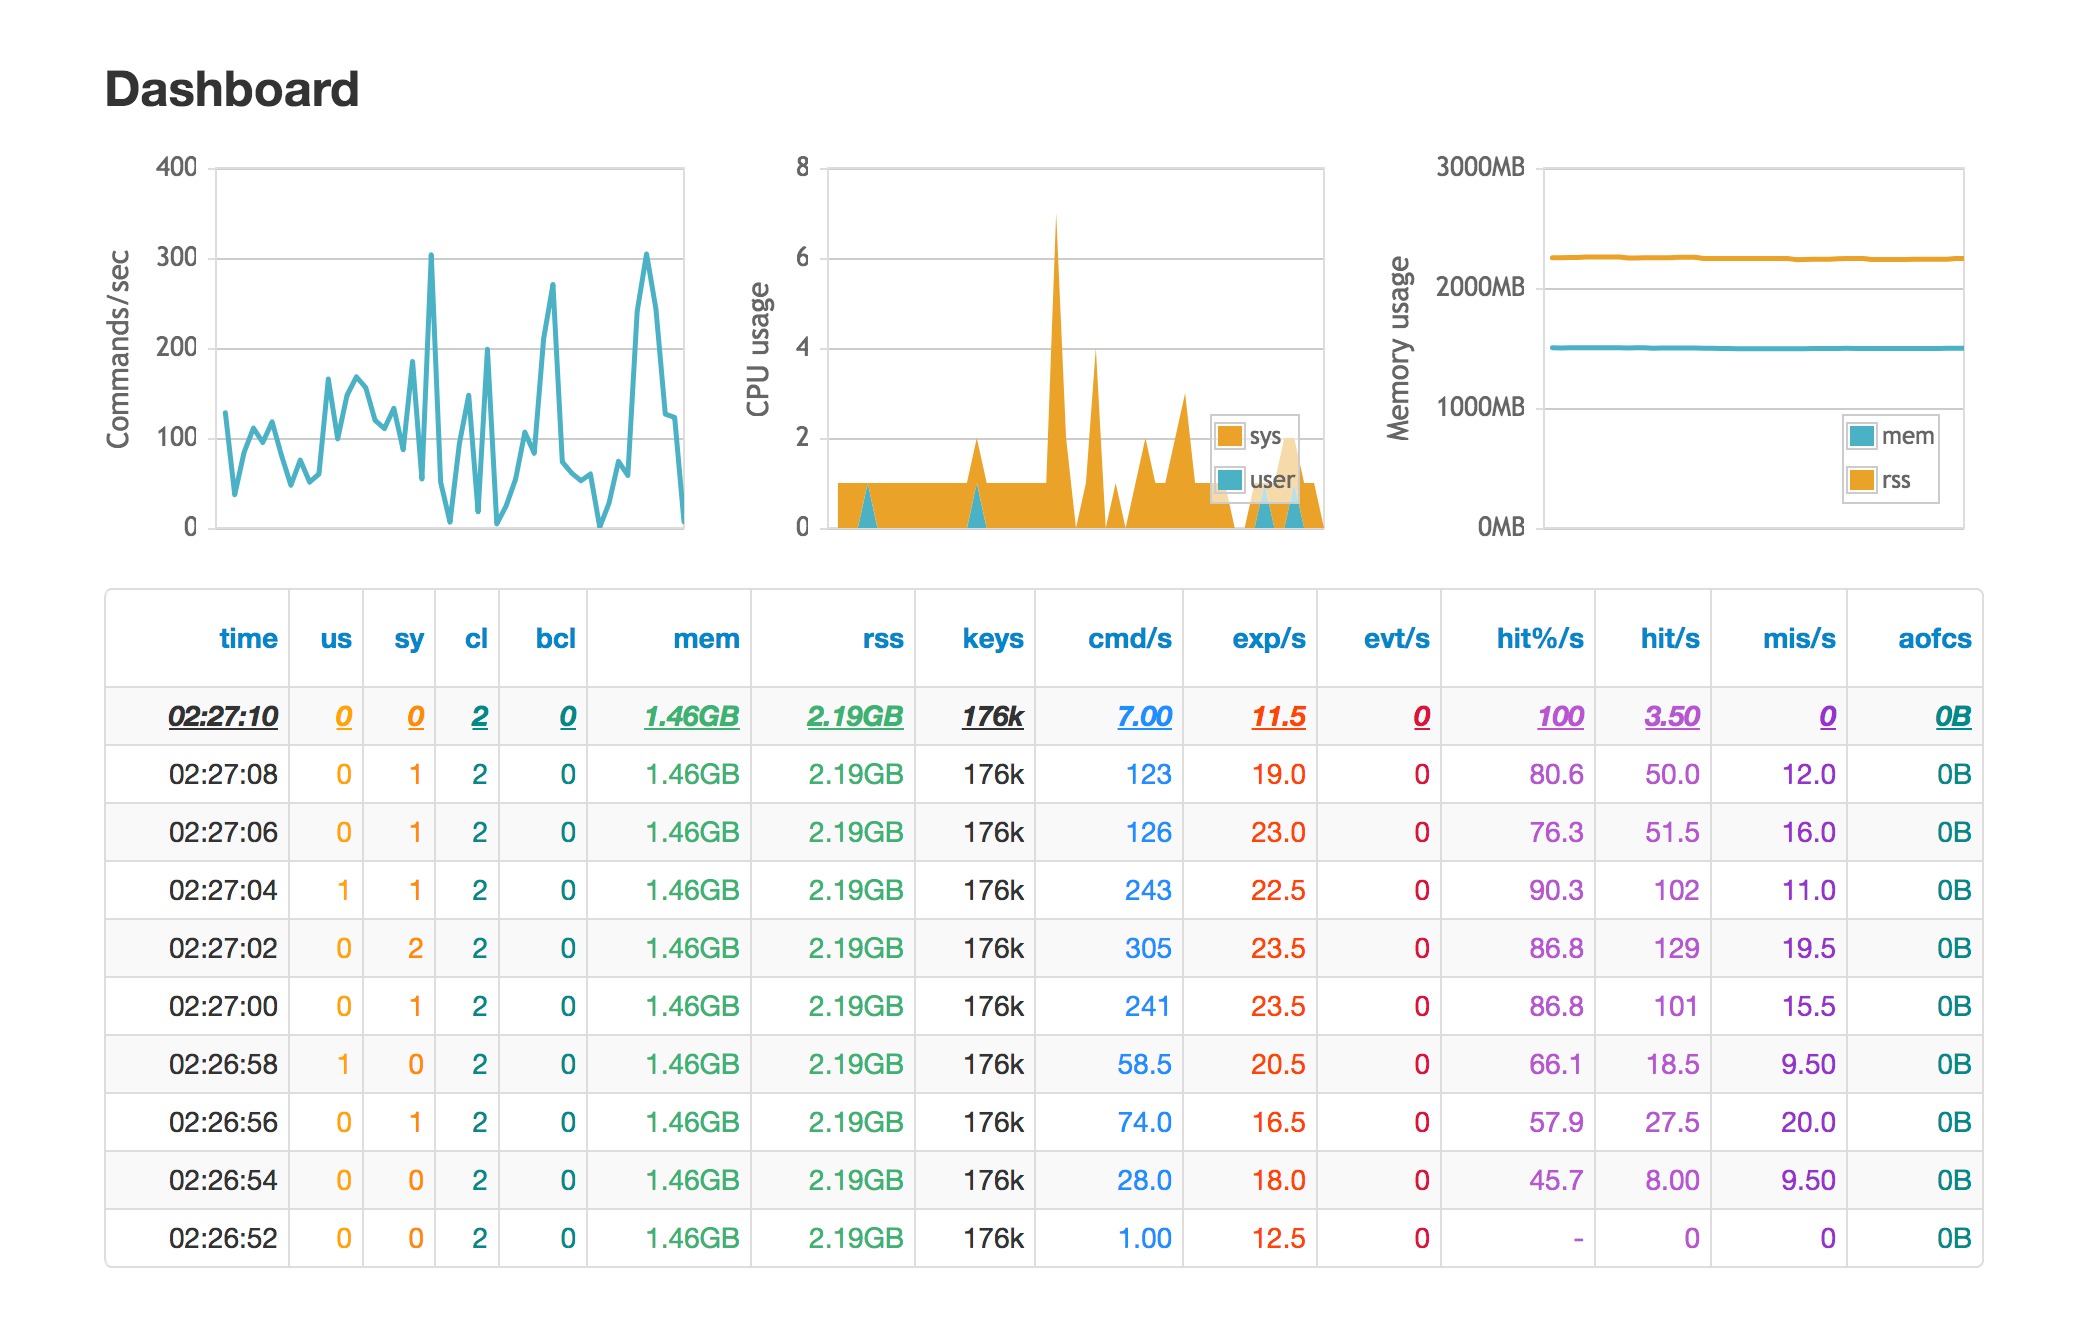The width and height of the screenshot is (2082, 1334).
Task: Click the 7.00 cmd/s value link
Action: click(x=1144, y=716)
